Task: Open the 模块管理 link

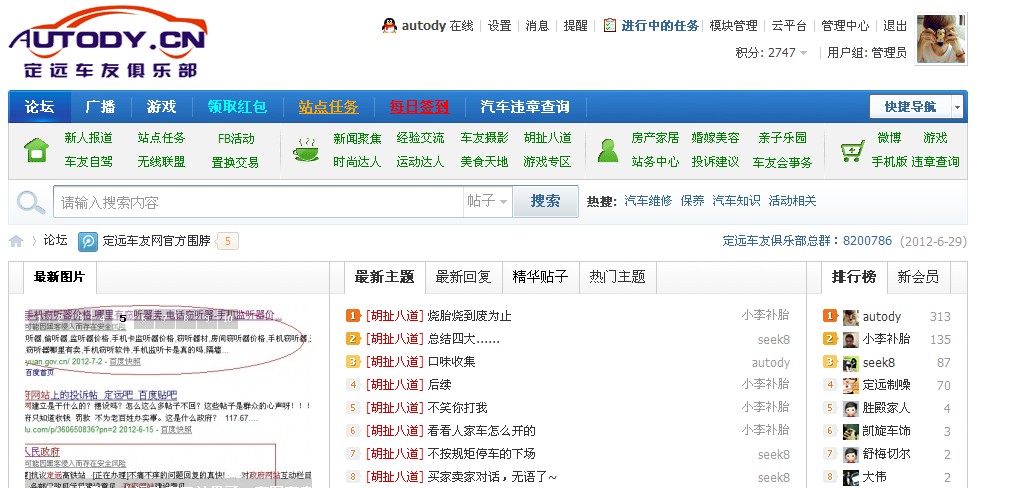Action: tap(734, 26)
